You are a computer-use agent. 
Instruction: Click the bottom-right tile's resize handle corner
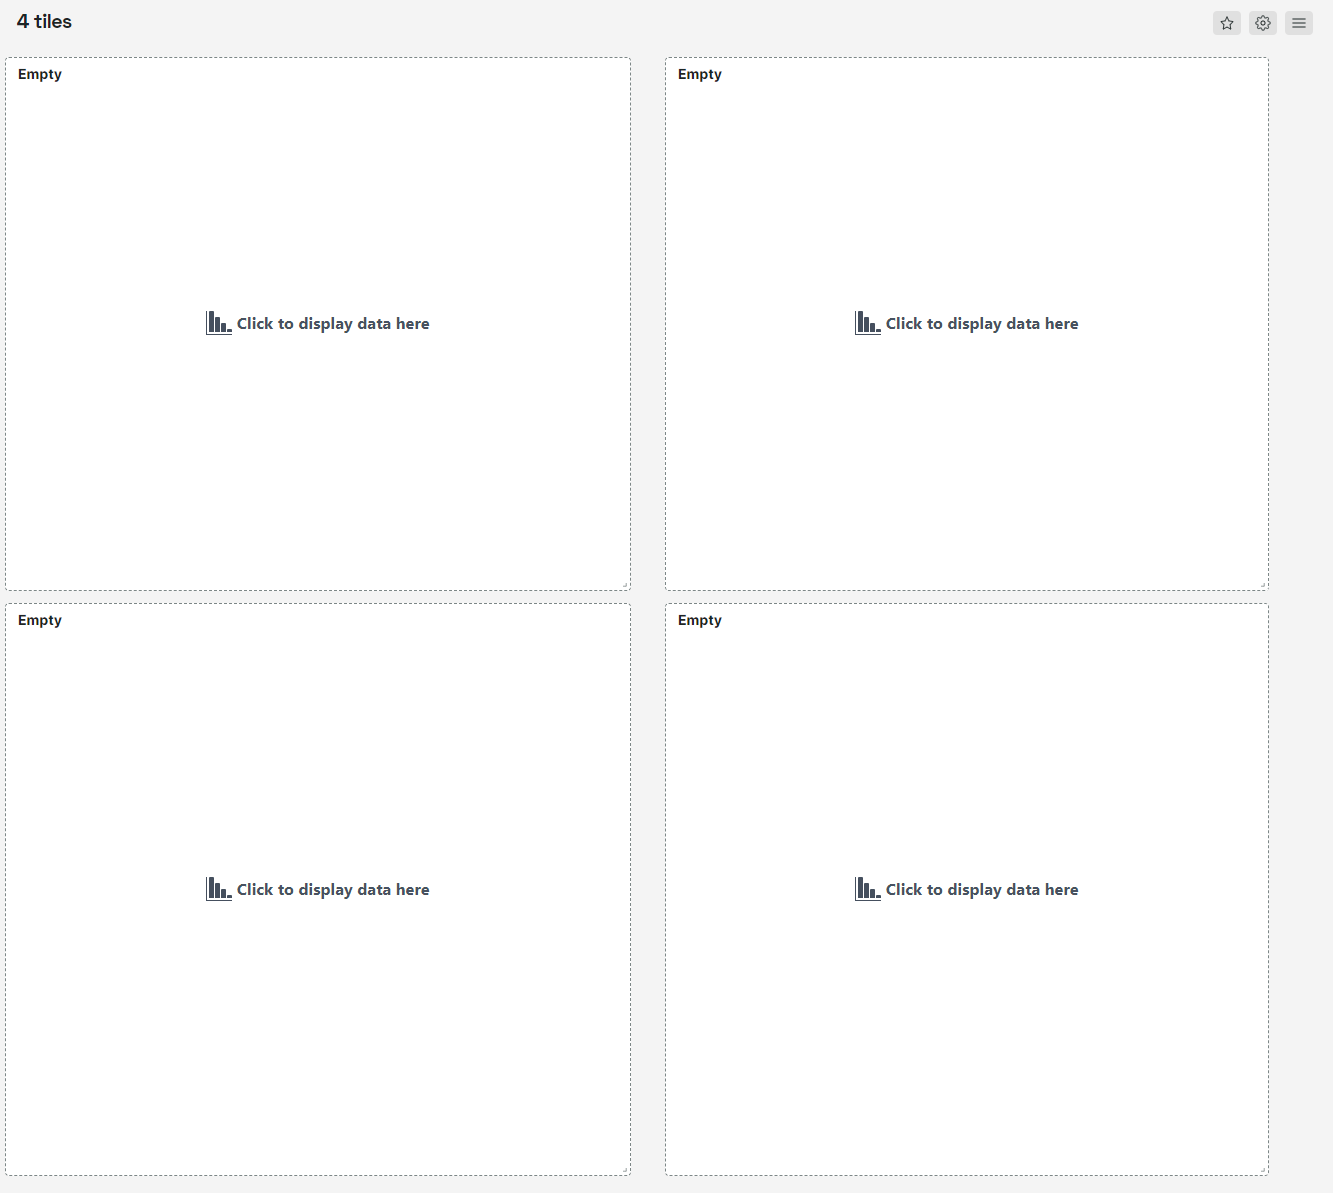pos(1263,1170)
